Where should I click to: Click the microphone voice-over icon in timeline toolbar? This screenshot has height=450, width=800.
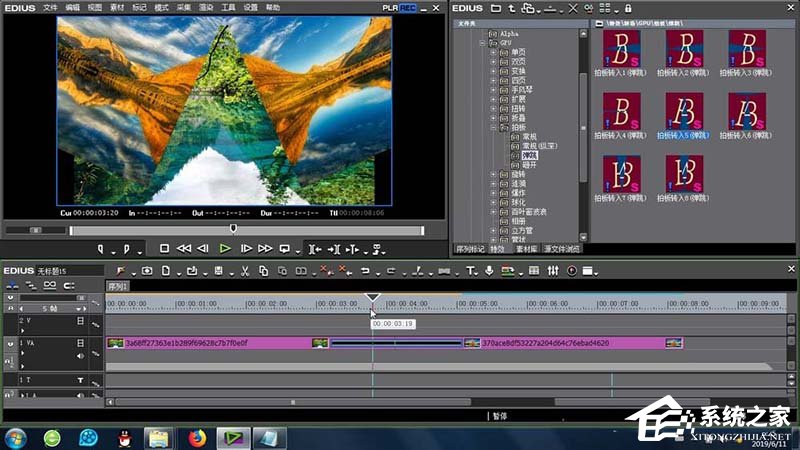pos(489,271)
